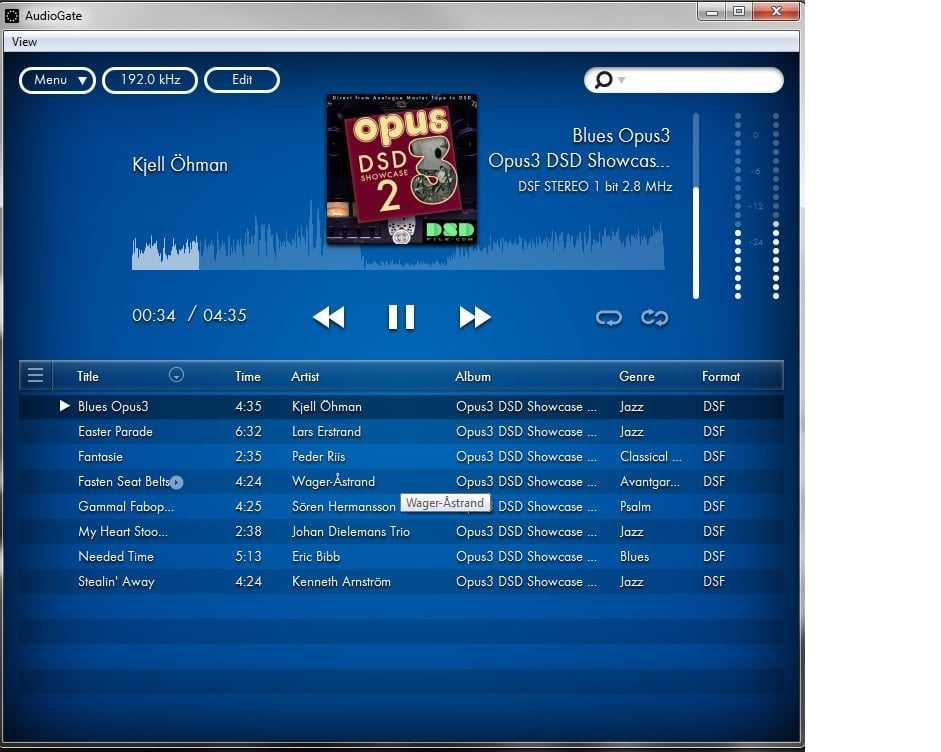Sort the playlist by Album column

pyautogui.click(x=473, y=376)
